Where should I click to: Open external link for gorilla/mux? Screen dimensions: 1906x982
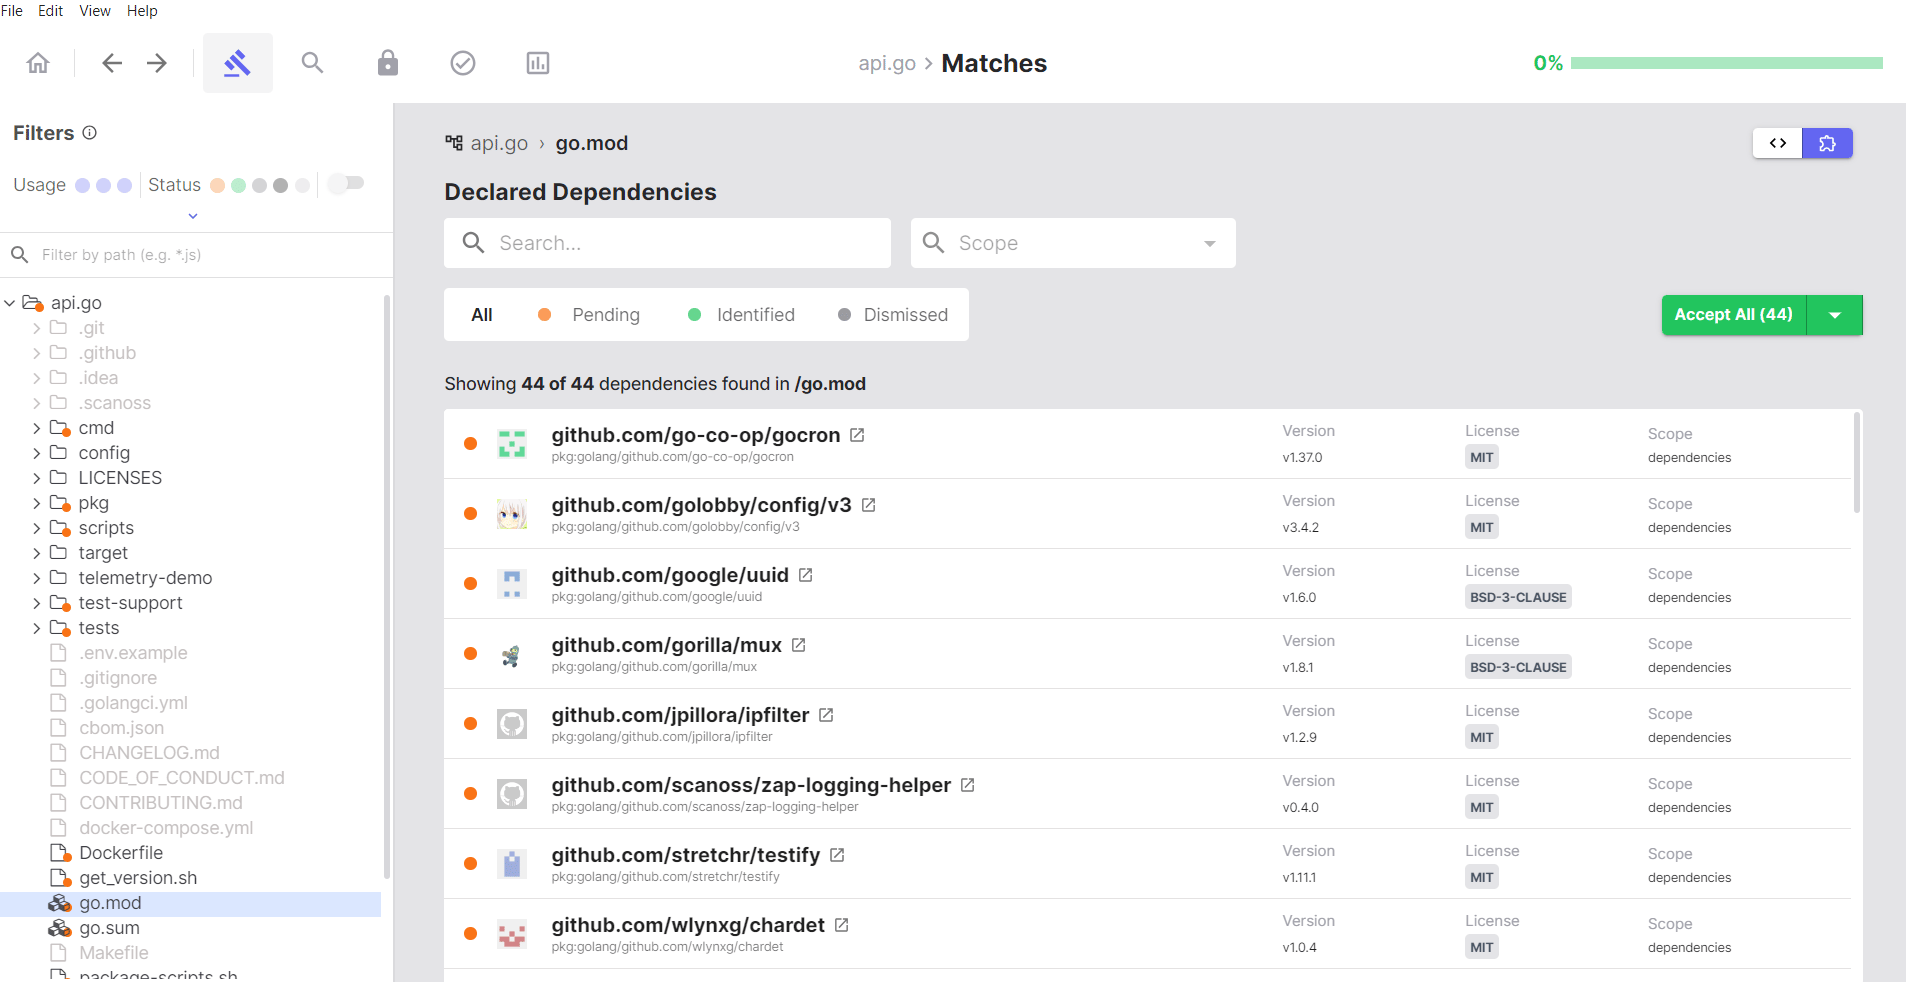pos(799,645)
